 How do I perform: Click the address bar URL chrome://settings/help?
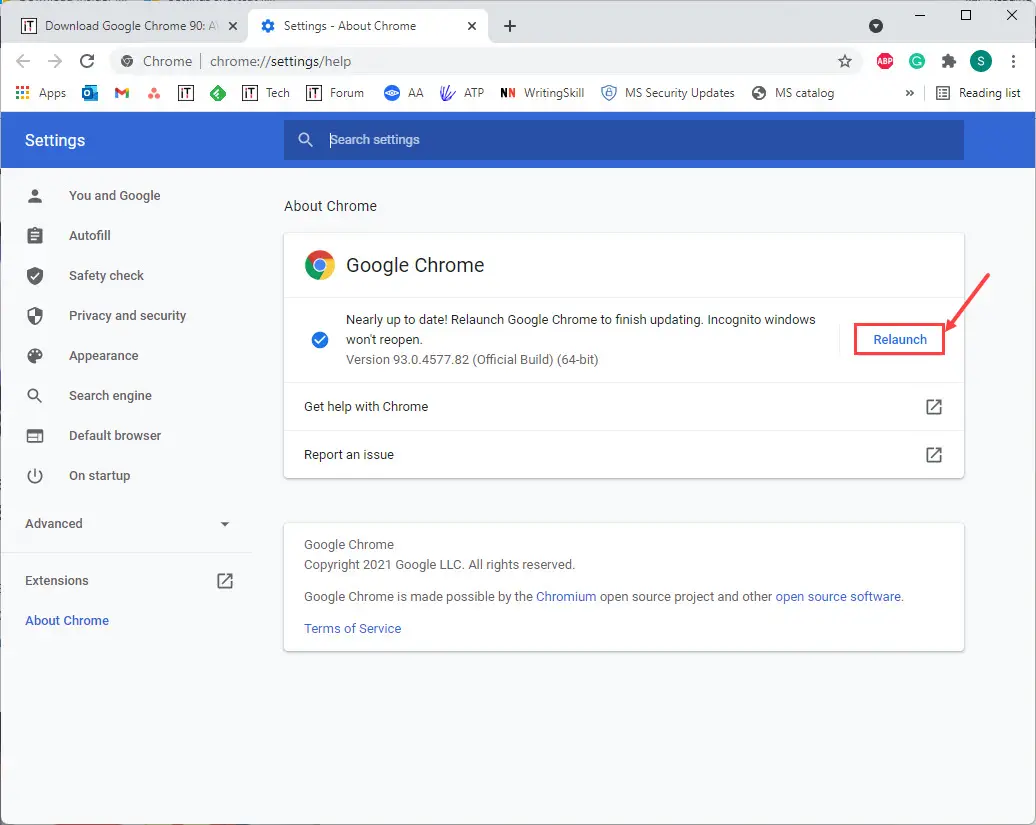coord(280,61)
